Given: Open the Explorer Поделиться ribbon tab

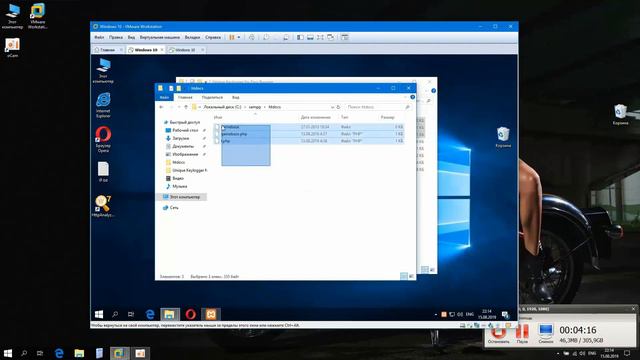Looking at the screenshot, I should (212, 98).
